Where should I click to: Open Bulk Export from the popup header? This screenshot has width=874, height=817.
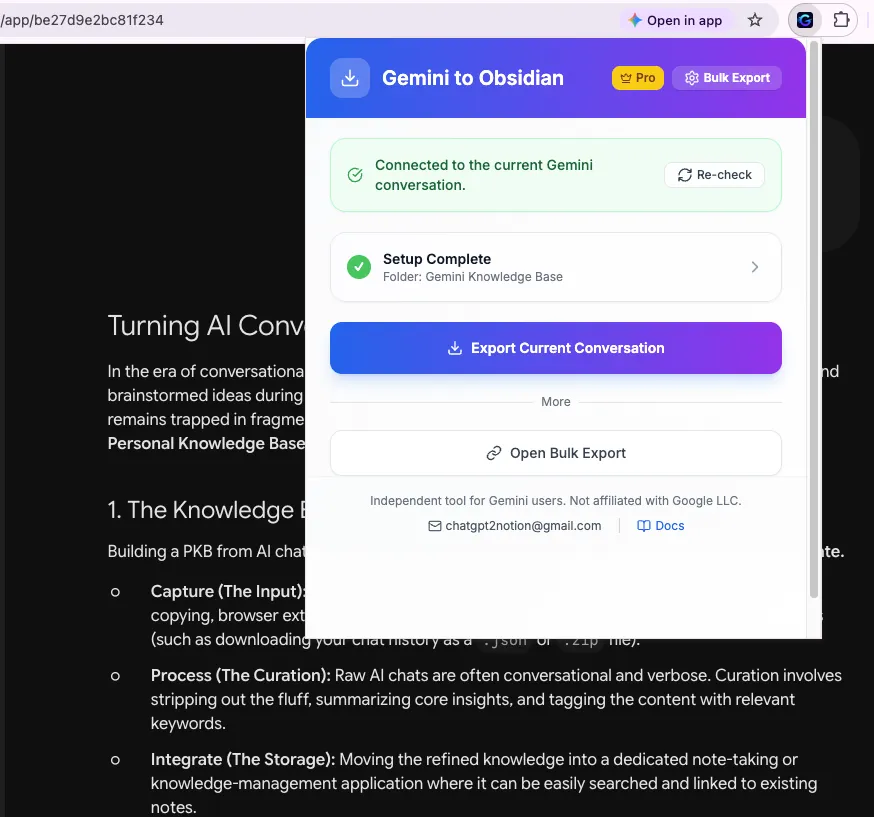coord(727,78)
